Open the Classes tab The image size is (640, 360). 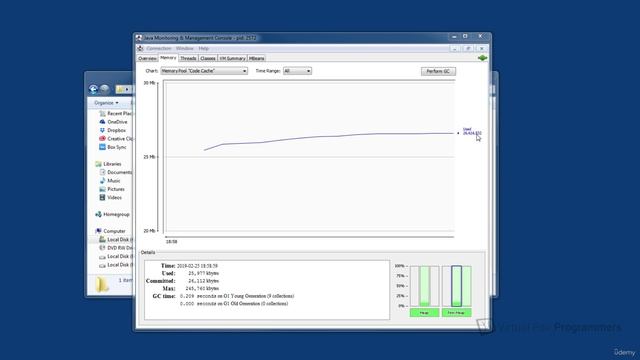[208, 58]
